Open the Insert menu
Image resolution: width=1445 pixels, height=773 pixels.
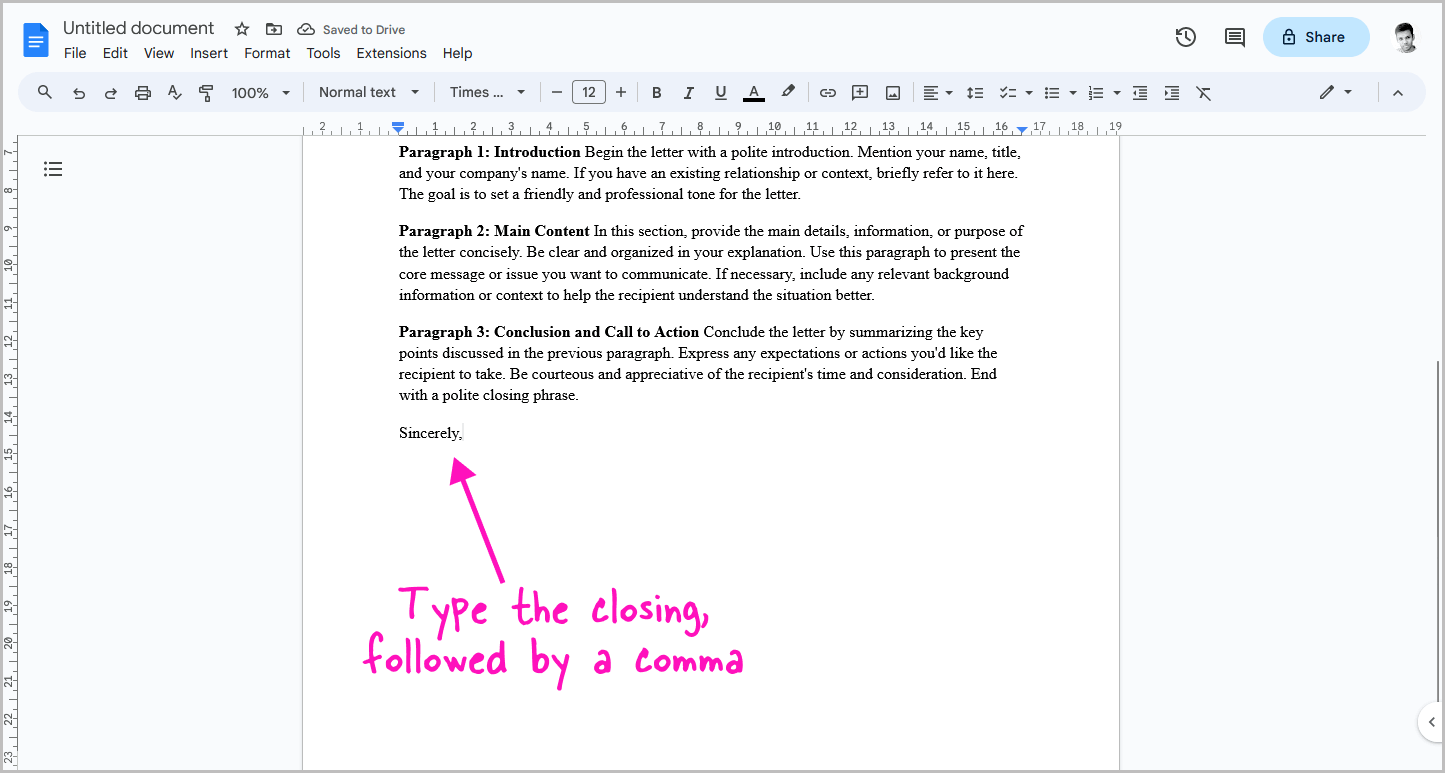point(209,53)
